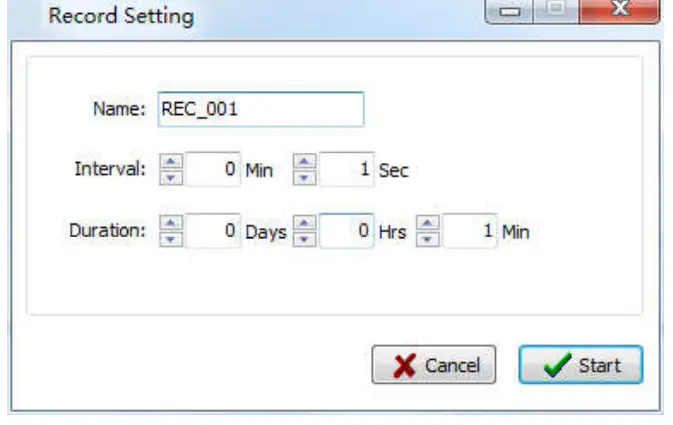Lower the Duration Hrs value by one
Viewport: 673px width, 425px height.
(x=304, y=237)
